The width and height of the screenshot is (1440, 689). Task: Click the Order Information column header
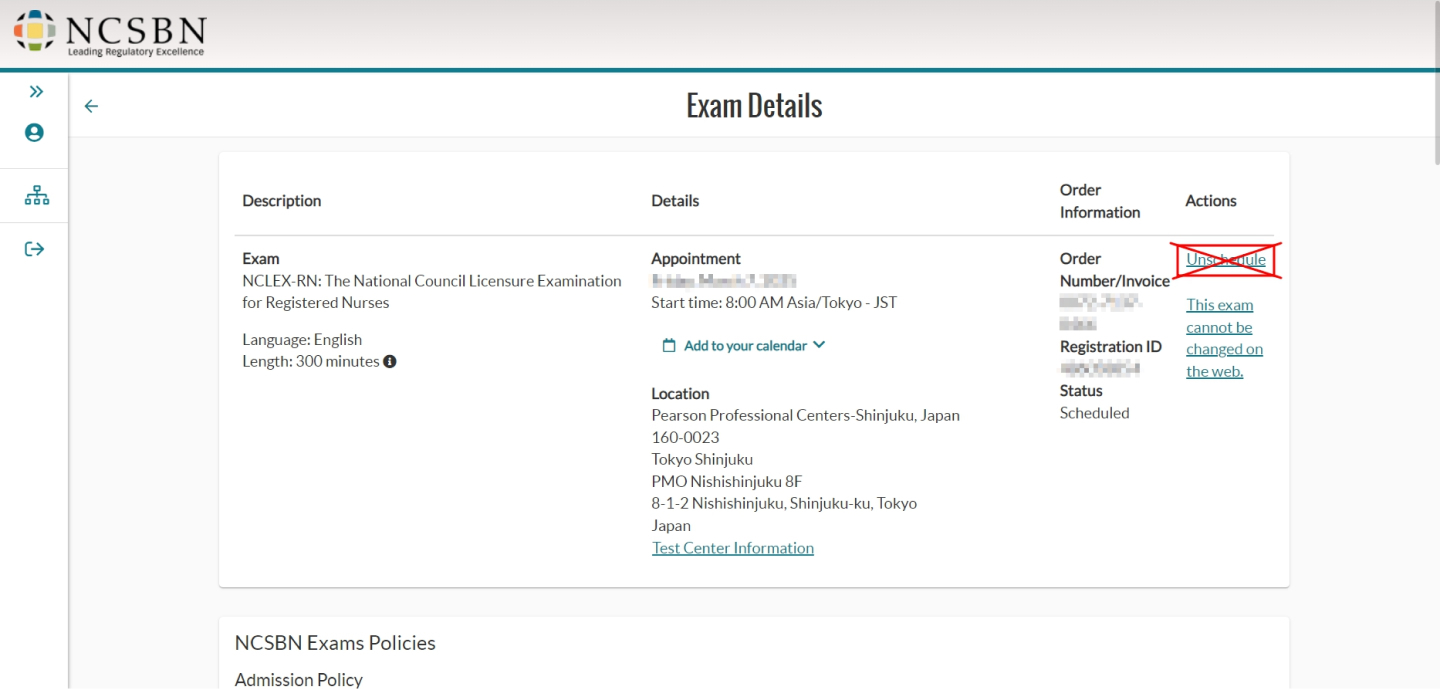pyautogui.click(x=1100, y=201)
